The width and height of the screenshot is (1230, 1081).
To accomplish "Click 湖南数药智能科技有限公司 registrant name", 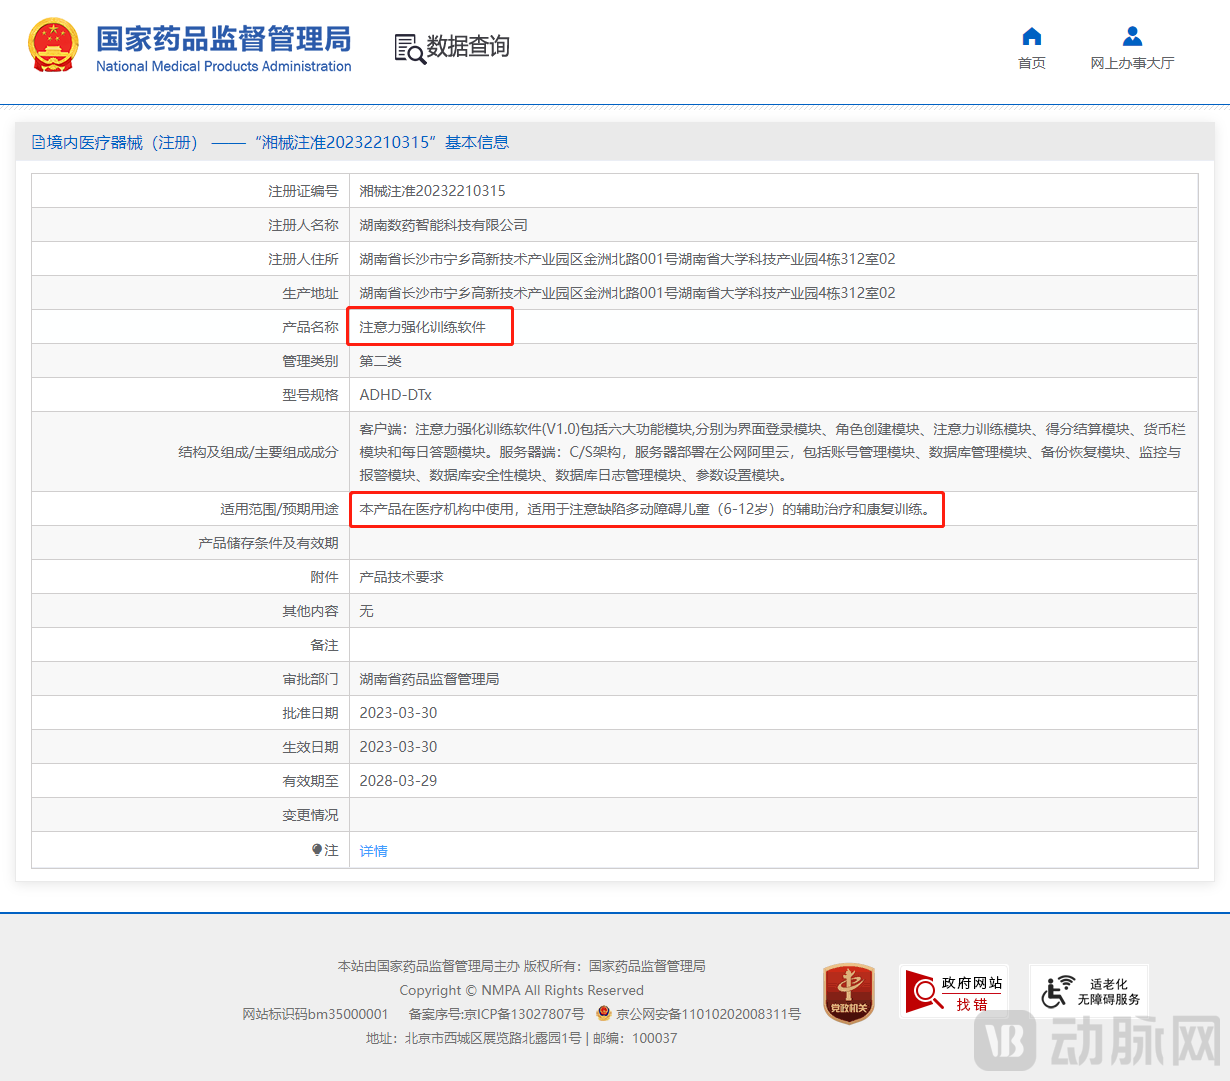I will [x=443, y=225].
